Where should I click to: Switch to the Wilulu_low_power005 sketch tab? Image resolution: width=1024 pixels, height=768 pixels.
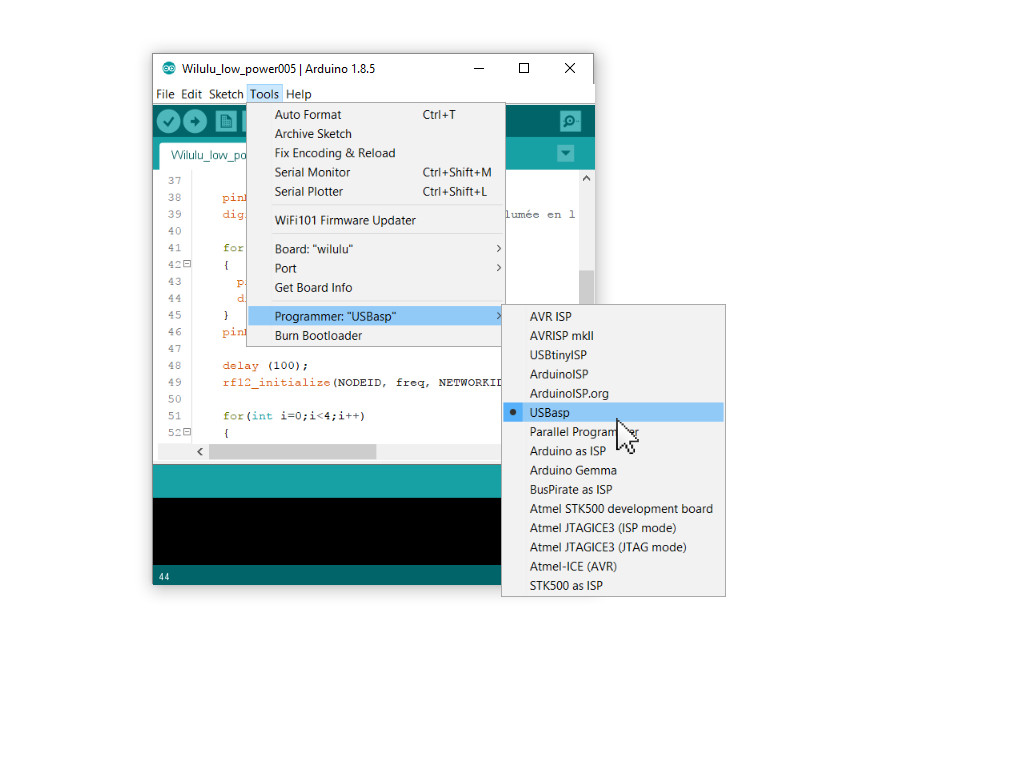[x=204, y=155]
